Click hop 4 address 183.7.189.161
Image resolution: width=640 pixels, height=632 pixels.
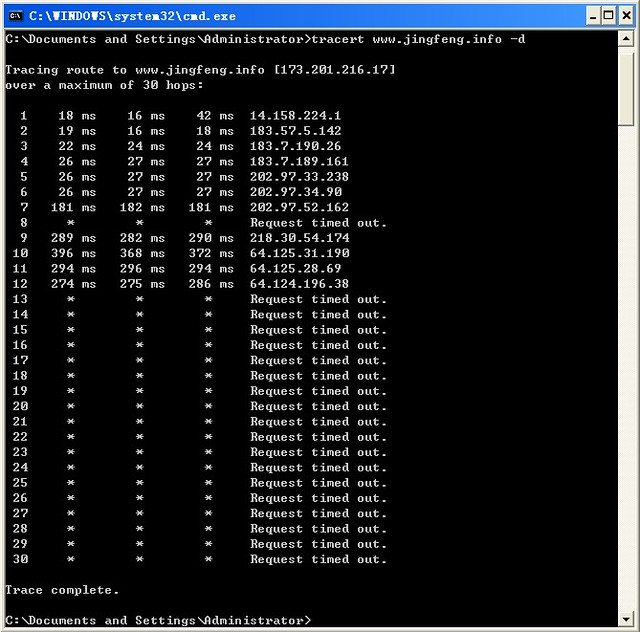299,162
